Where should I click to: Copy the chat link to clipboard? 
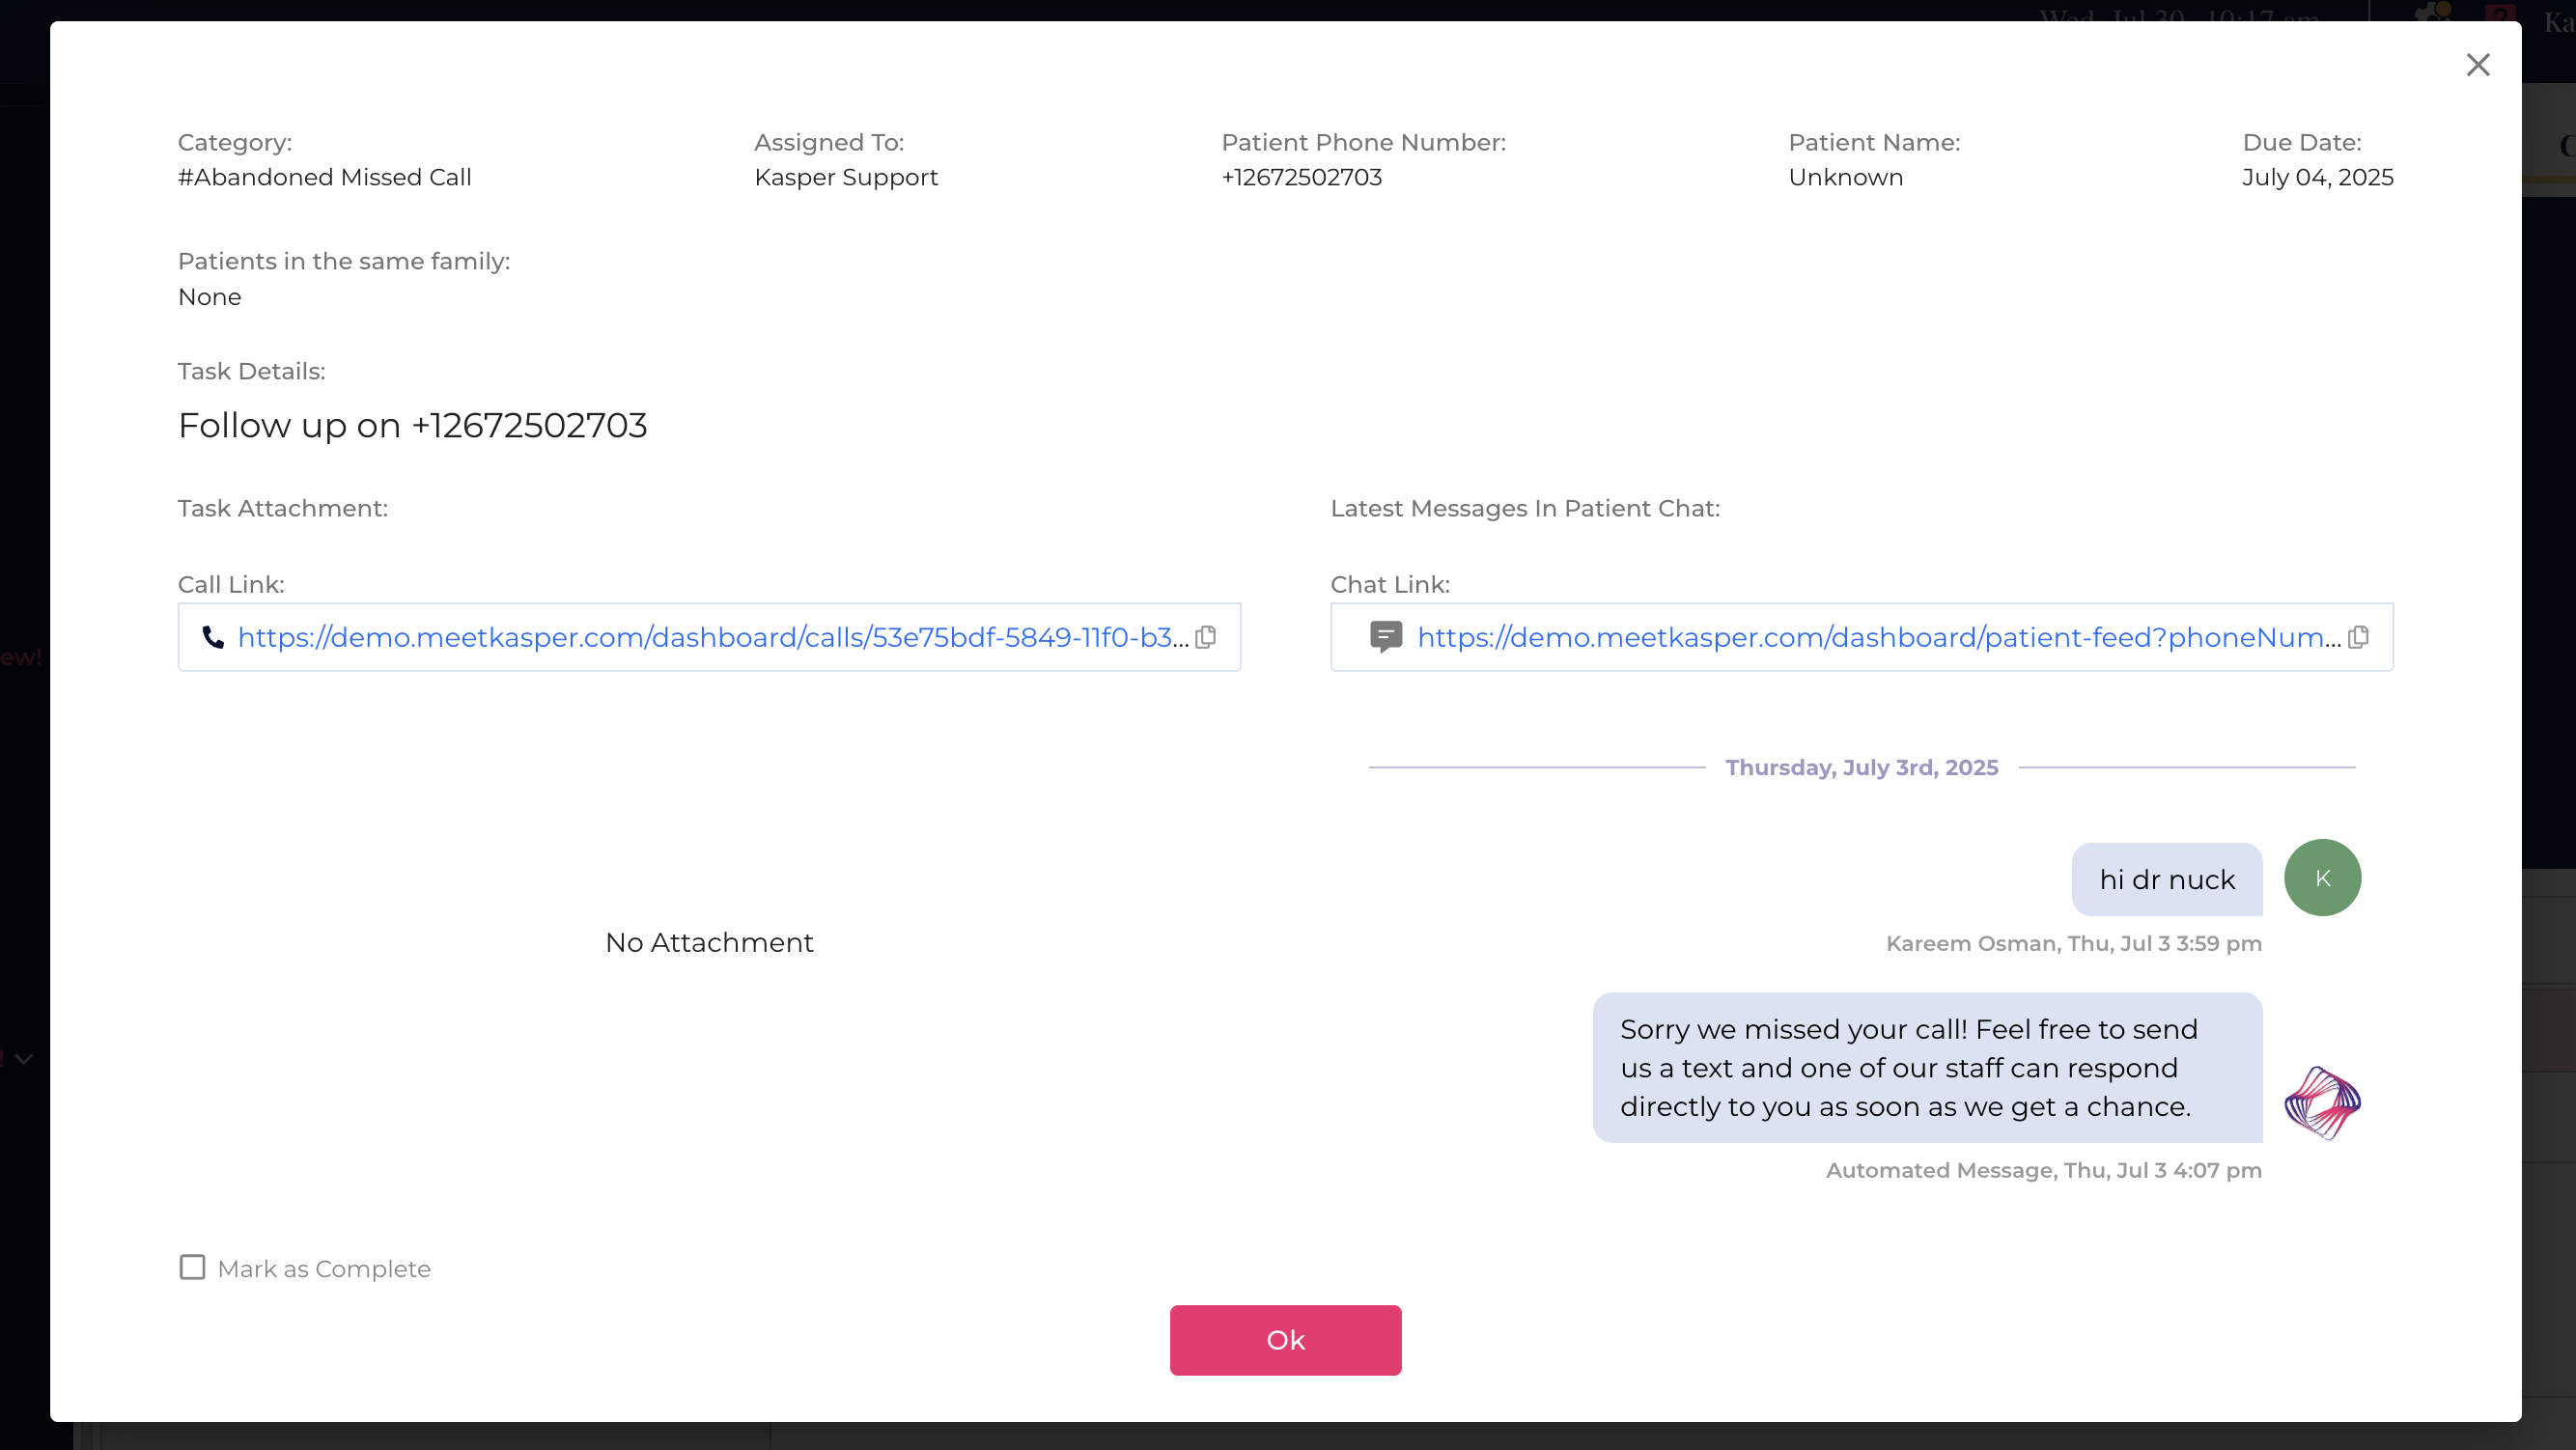2358,637
